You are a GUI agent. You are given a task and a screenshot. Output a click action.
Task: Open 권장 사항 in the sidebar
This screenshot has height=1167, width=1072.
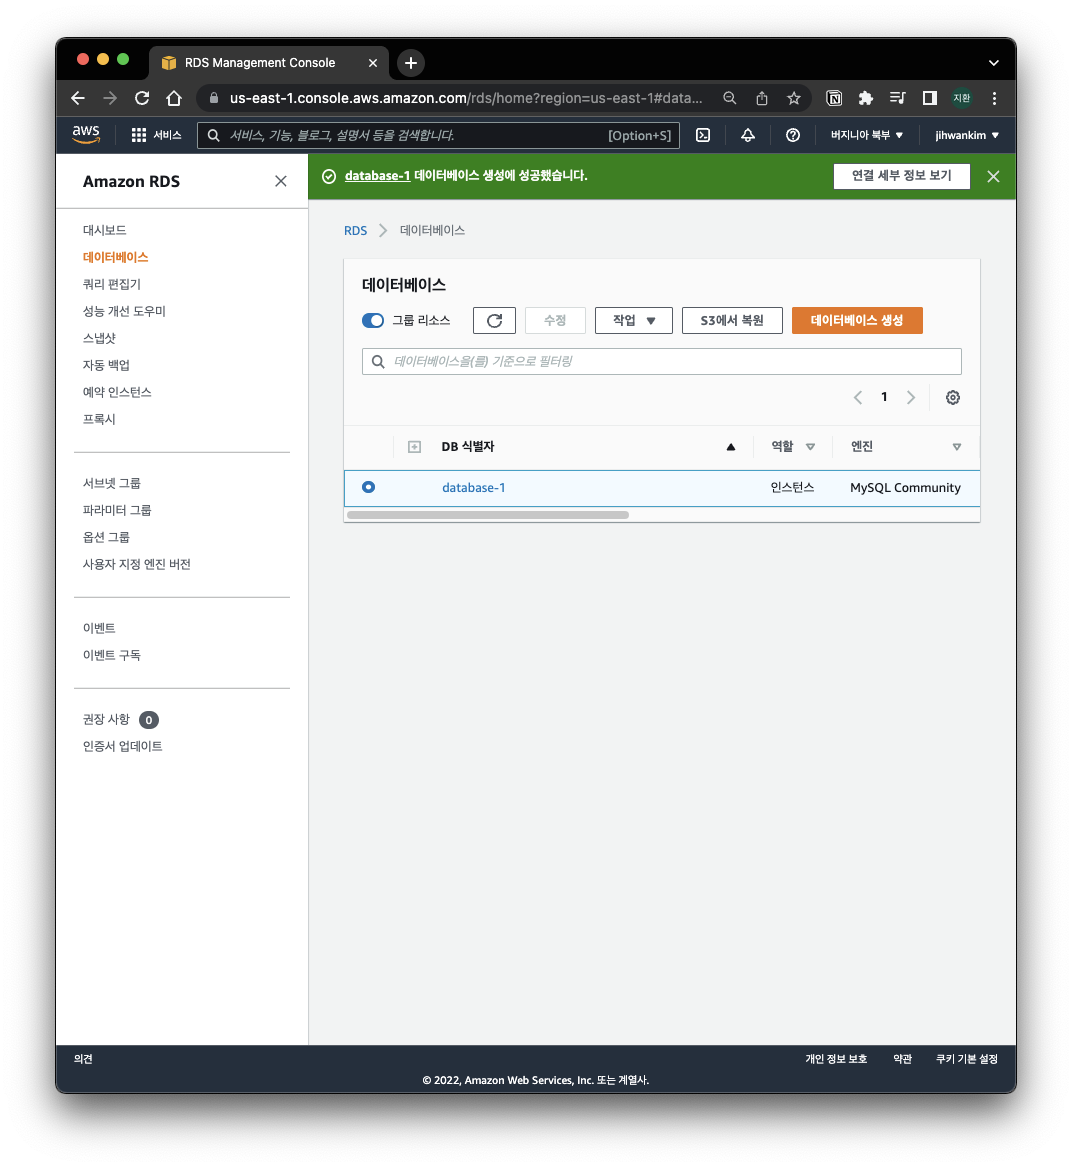106,719
